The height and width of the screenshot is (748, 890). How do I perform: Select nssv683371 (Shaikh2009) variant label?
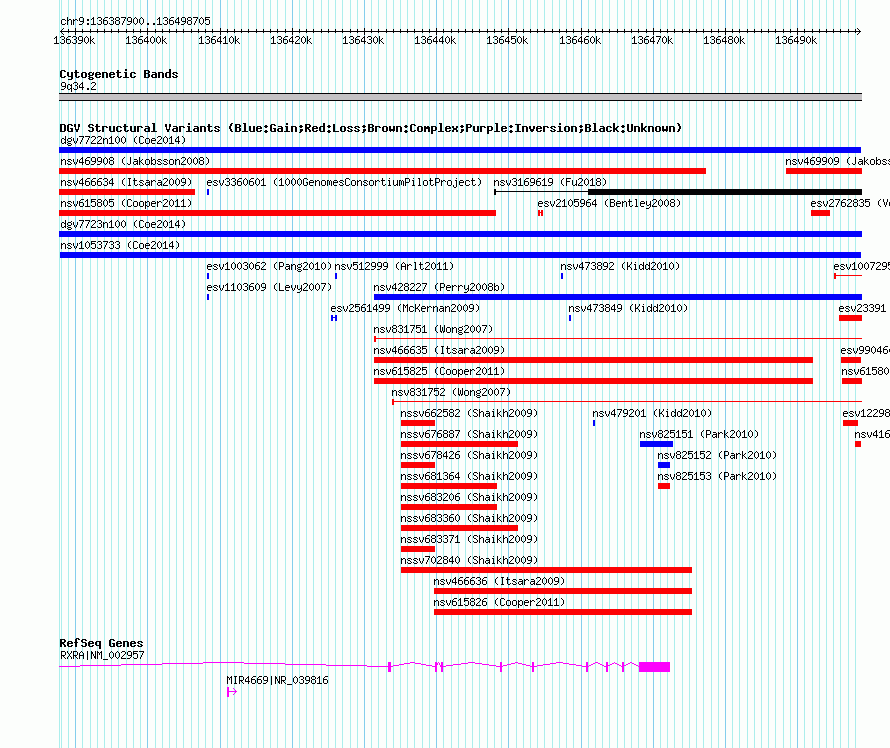[x=469, y=539]
